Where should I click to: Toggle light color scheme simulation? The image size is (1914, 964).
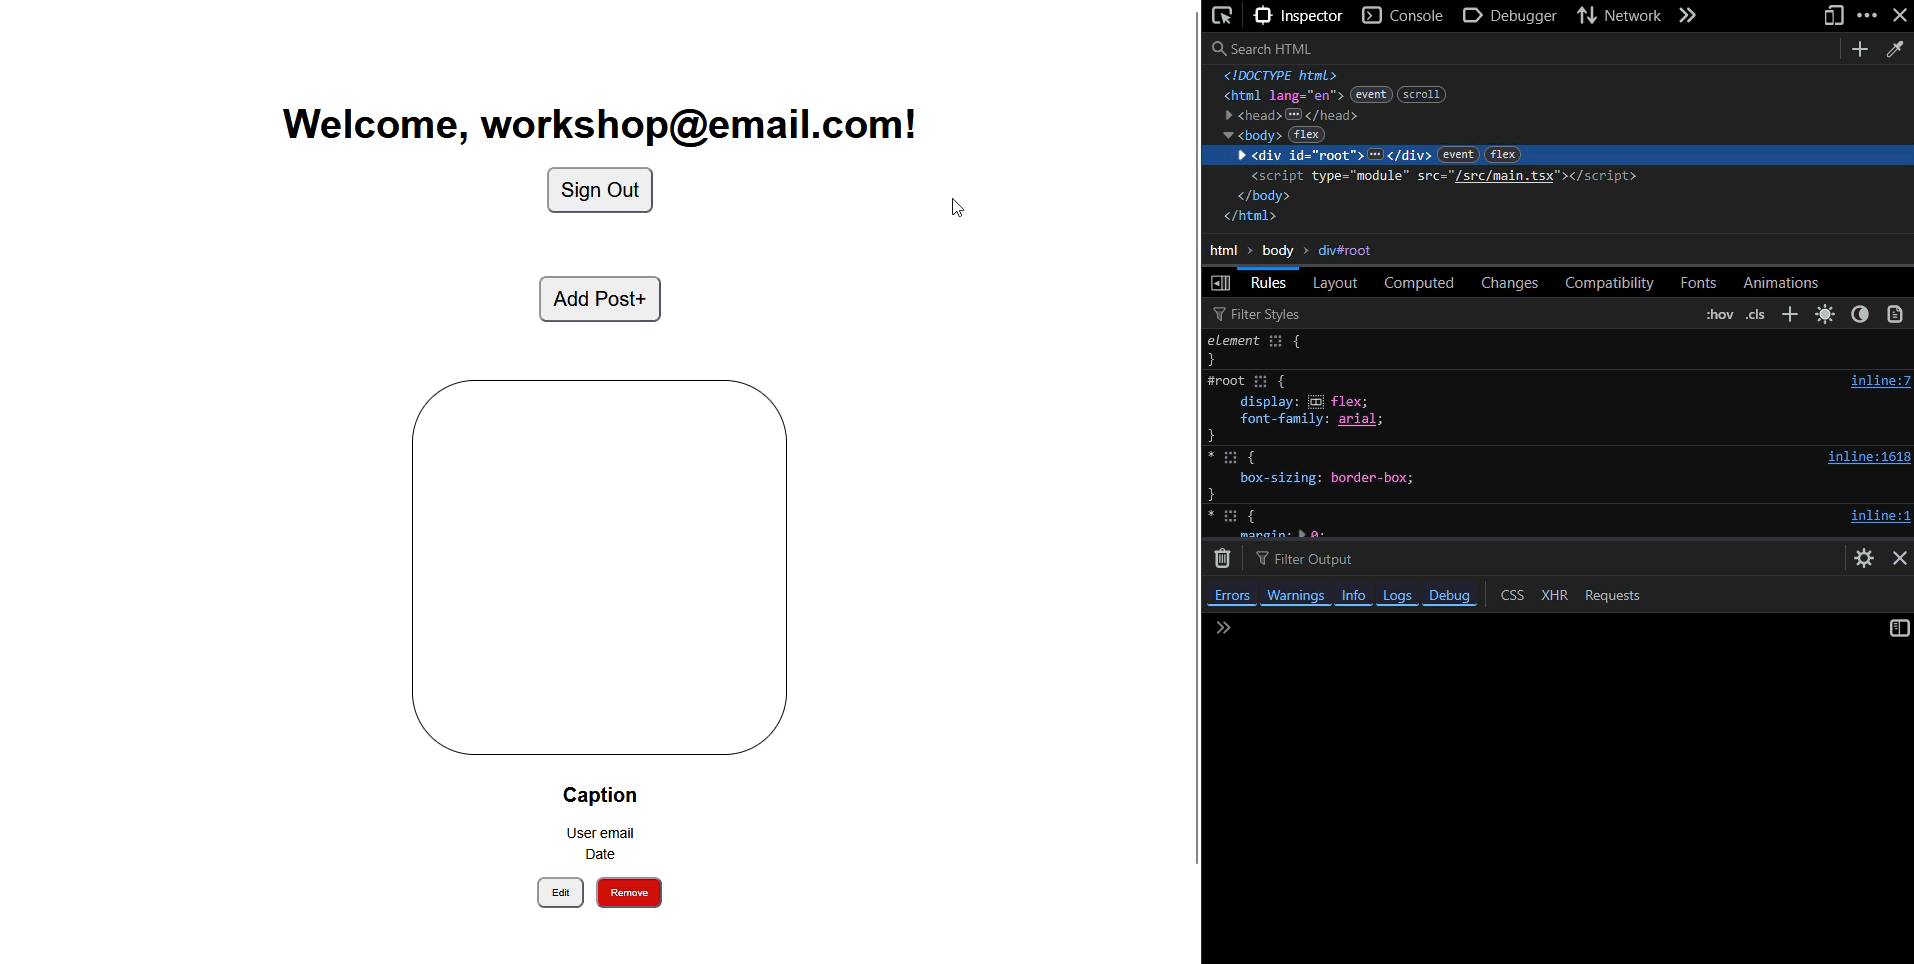(1825, 314)
